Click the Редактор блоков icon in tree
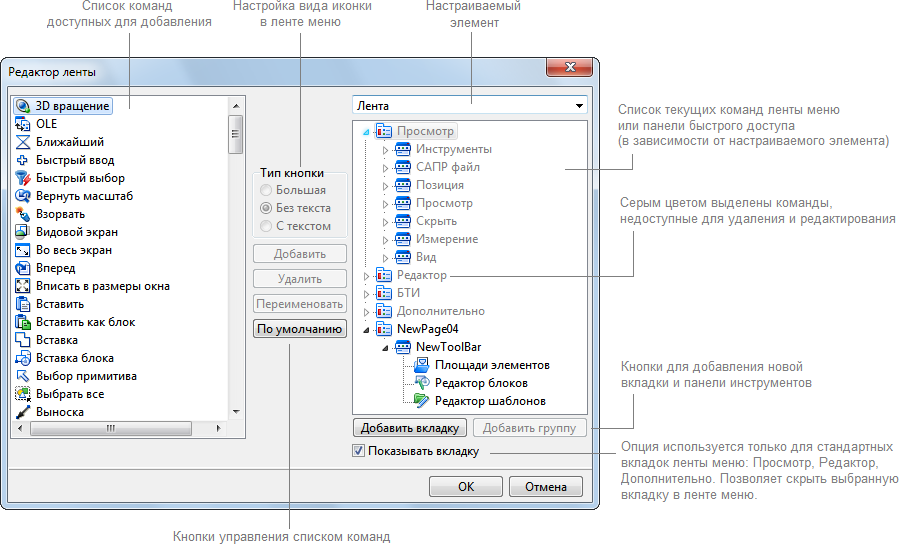 [x=422, y=383]
